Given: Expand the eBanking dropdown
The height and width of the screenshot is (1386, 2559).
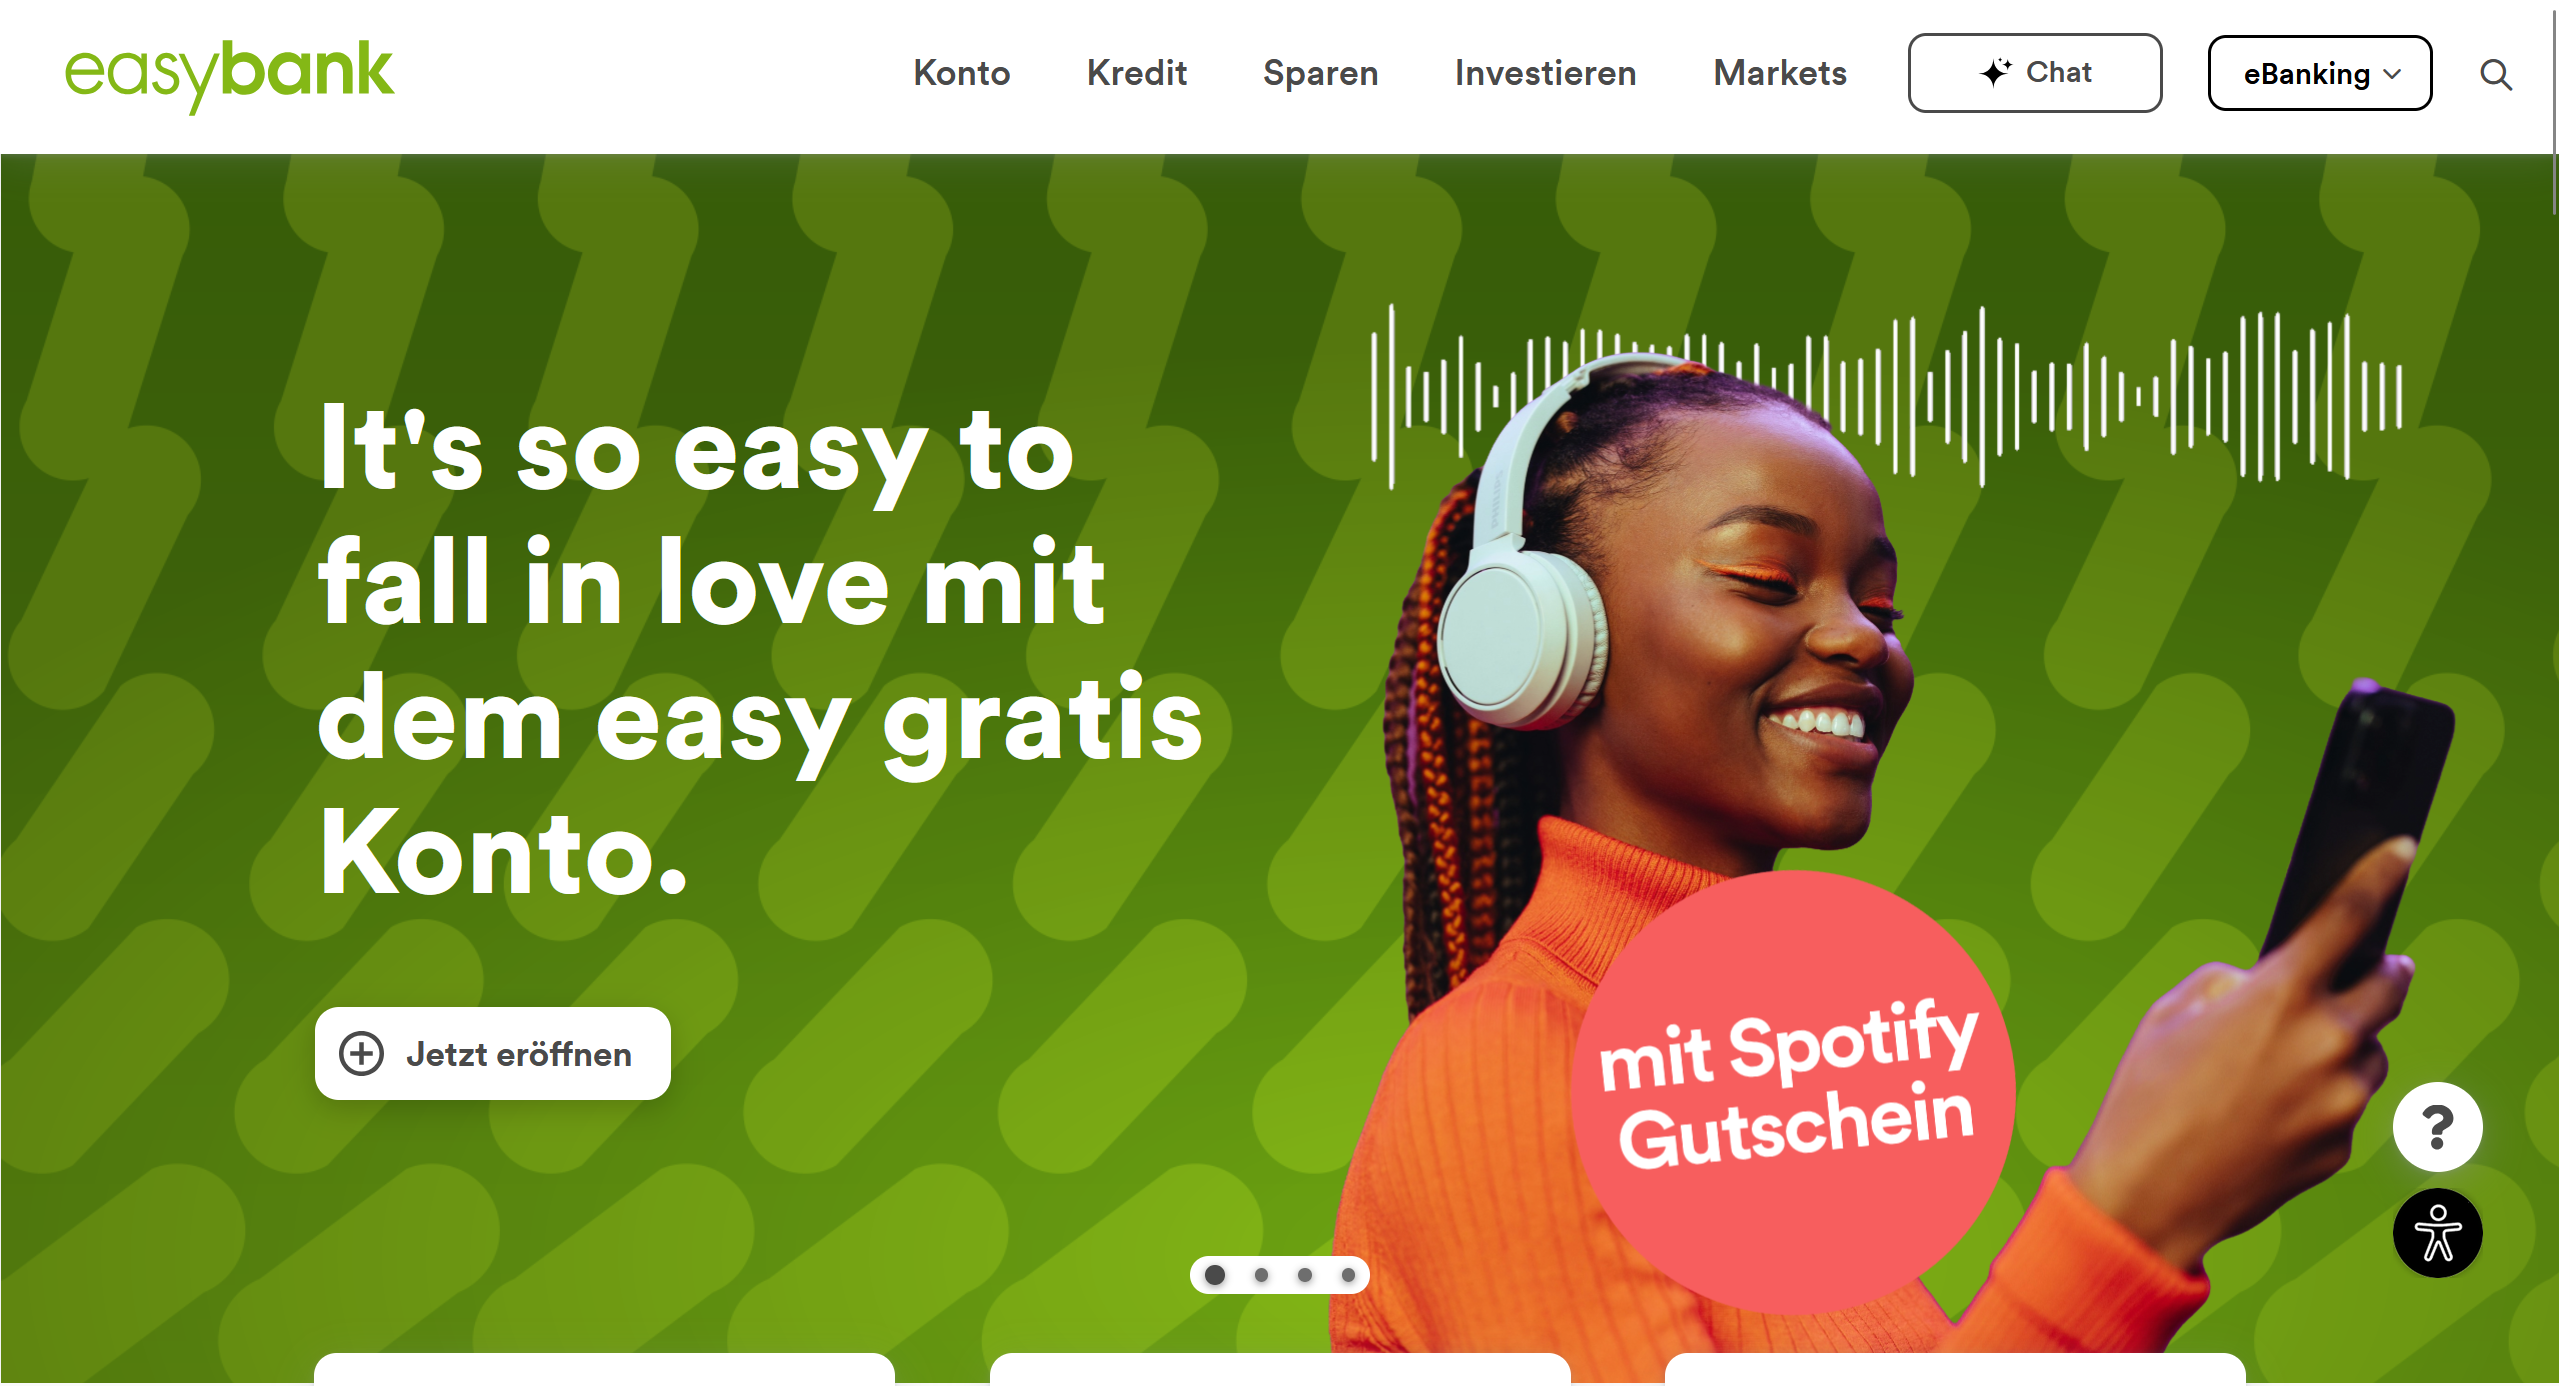Looking at the screenshot, I should 2319,73.
